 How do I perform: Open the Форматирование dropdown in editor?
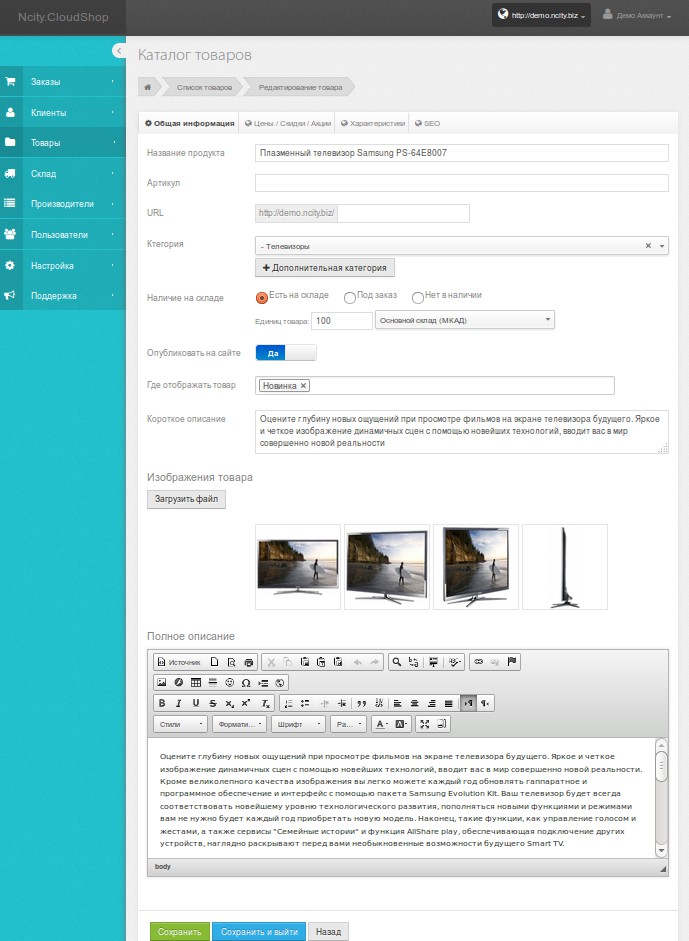(x=239, y=724)
